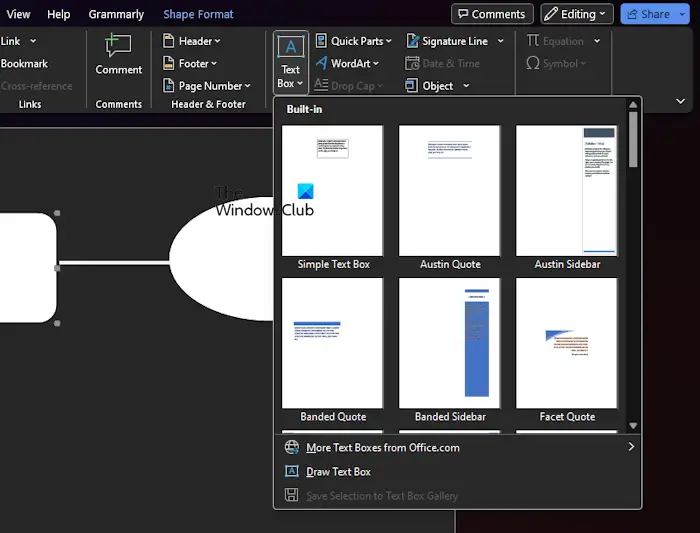
Task: Expand the Link dropdown arrow
Action: tap(33, 41)
